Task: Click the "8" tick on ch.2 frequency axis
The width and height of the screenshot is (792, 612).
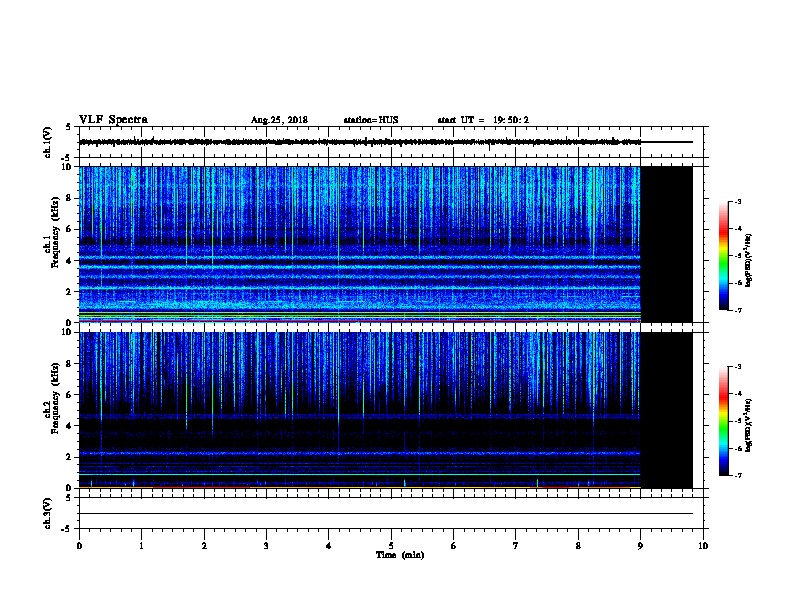Action: pos(70,364)
